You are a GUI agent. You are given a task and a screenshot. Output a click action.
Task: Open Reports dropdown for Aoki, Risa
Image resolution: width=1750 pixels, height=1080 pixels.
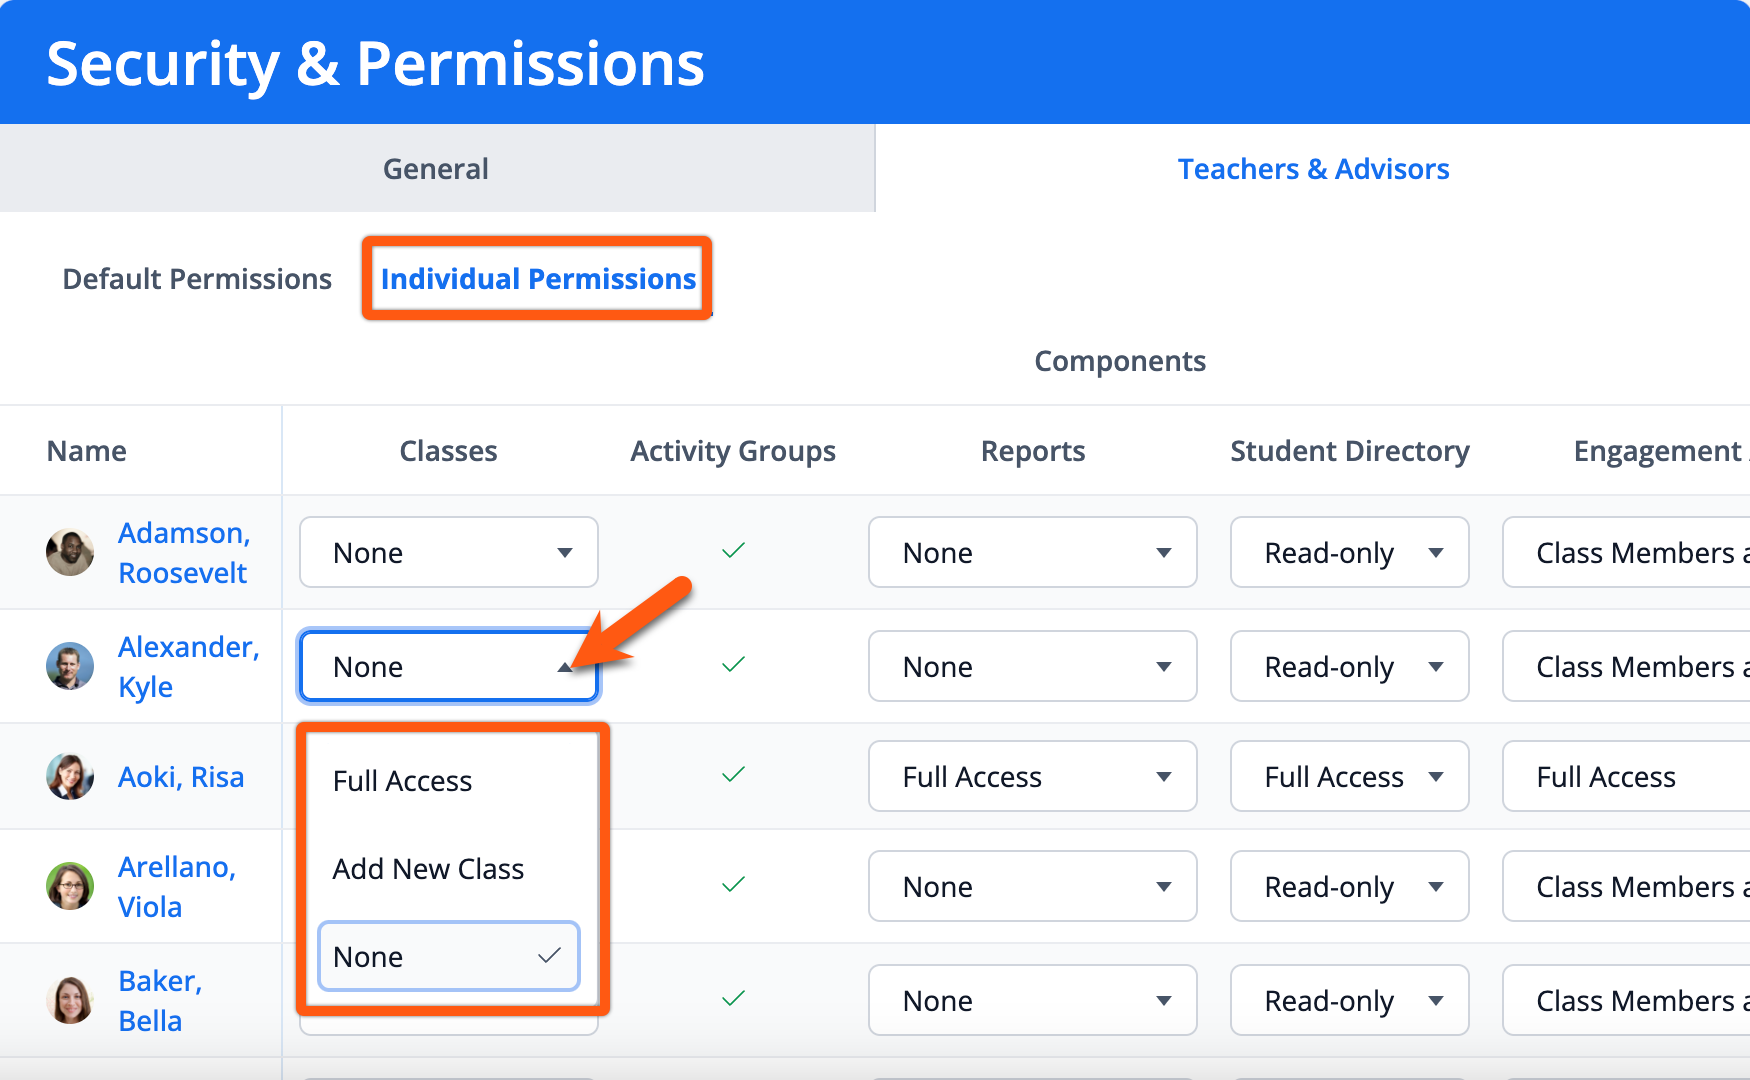1032,776
